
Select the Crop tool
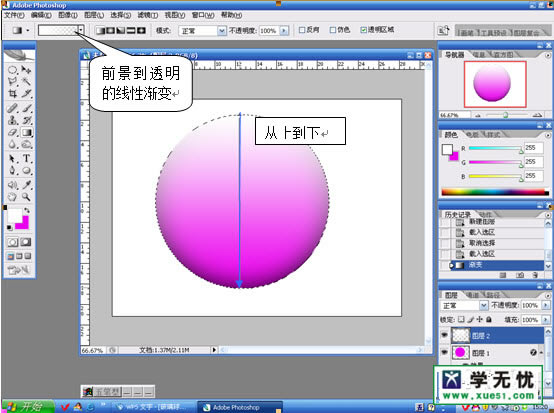[13, 94]
